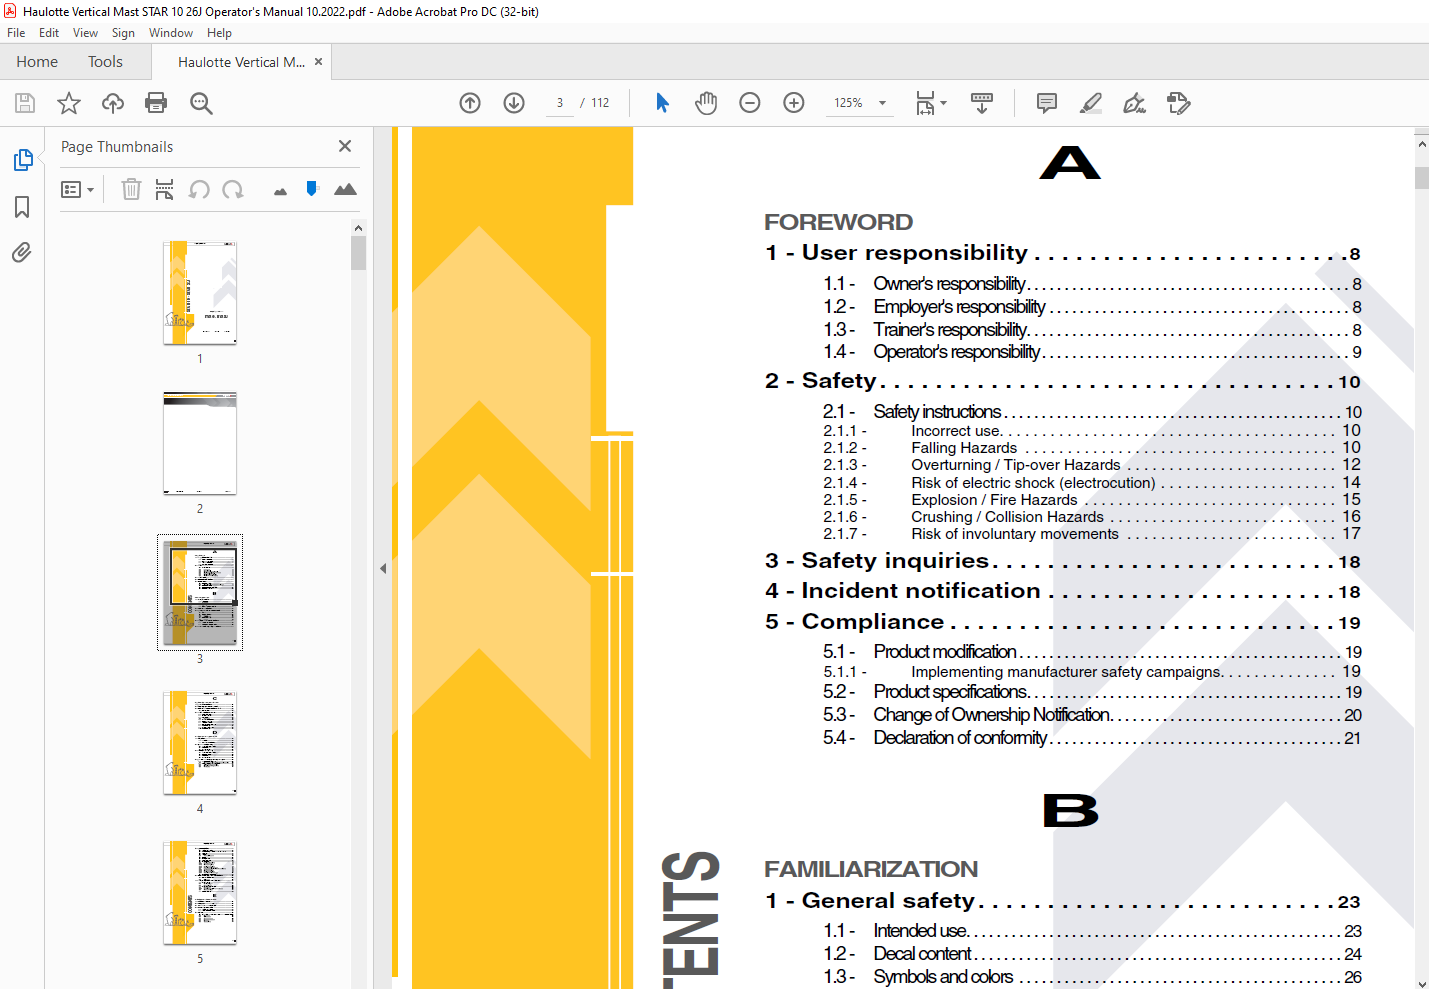This screenshot has width=1429, height=989.
Task: Click document scrollbar up arrow
Action: [x=1421, y=145]
